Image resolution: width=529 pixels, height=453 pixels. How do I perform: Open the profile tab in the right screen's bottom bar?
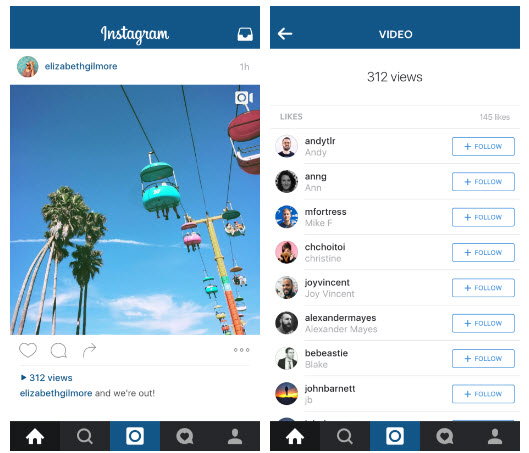[x=495, y=436]
